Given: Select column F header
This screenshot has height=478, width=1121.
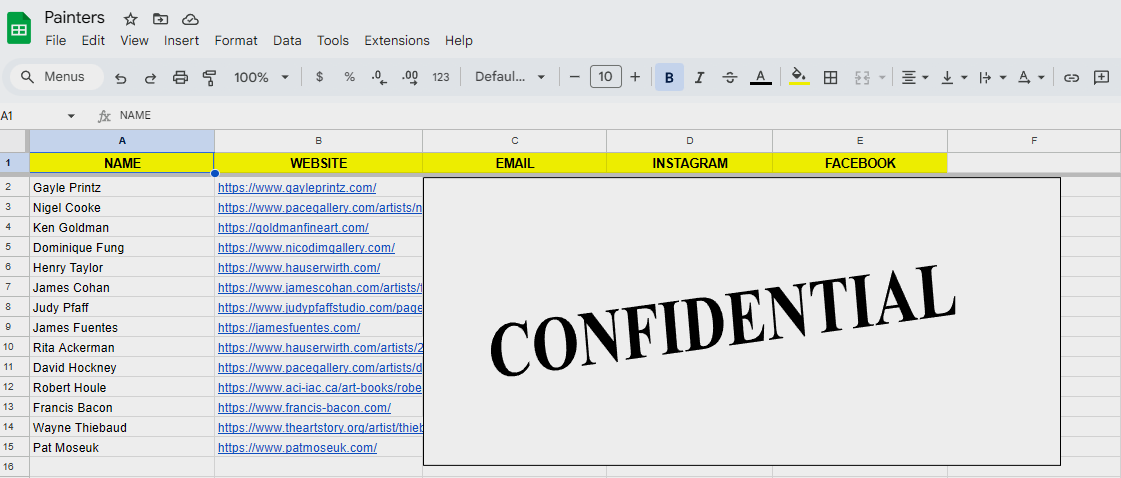Looking at the screenshot, I should point(1034,141).
